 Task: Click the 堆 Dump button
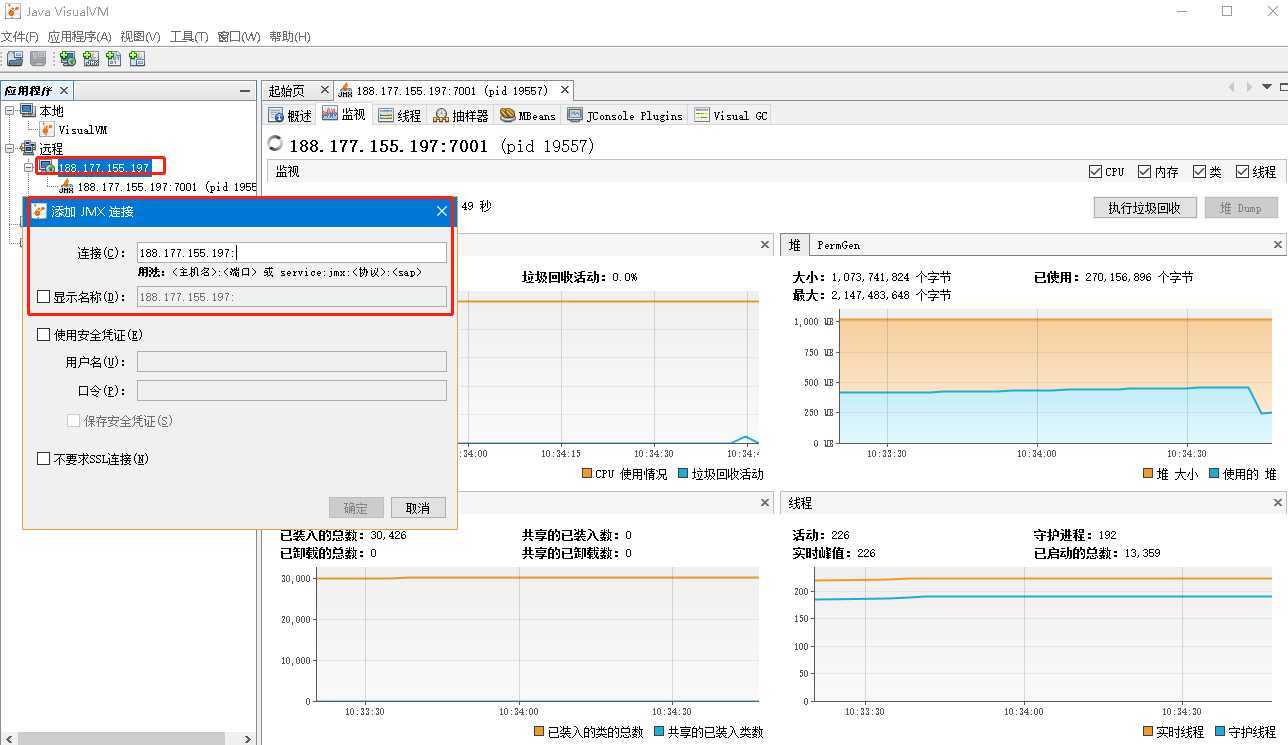(1241, 208)
